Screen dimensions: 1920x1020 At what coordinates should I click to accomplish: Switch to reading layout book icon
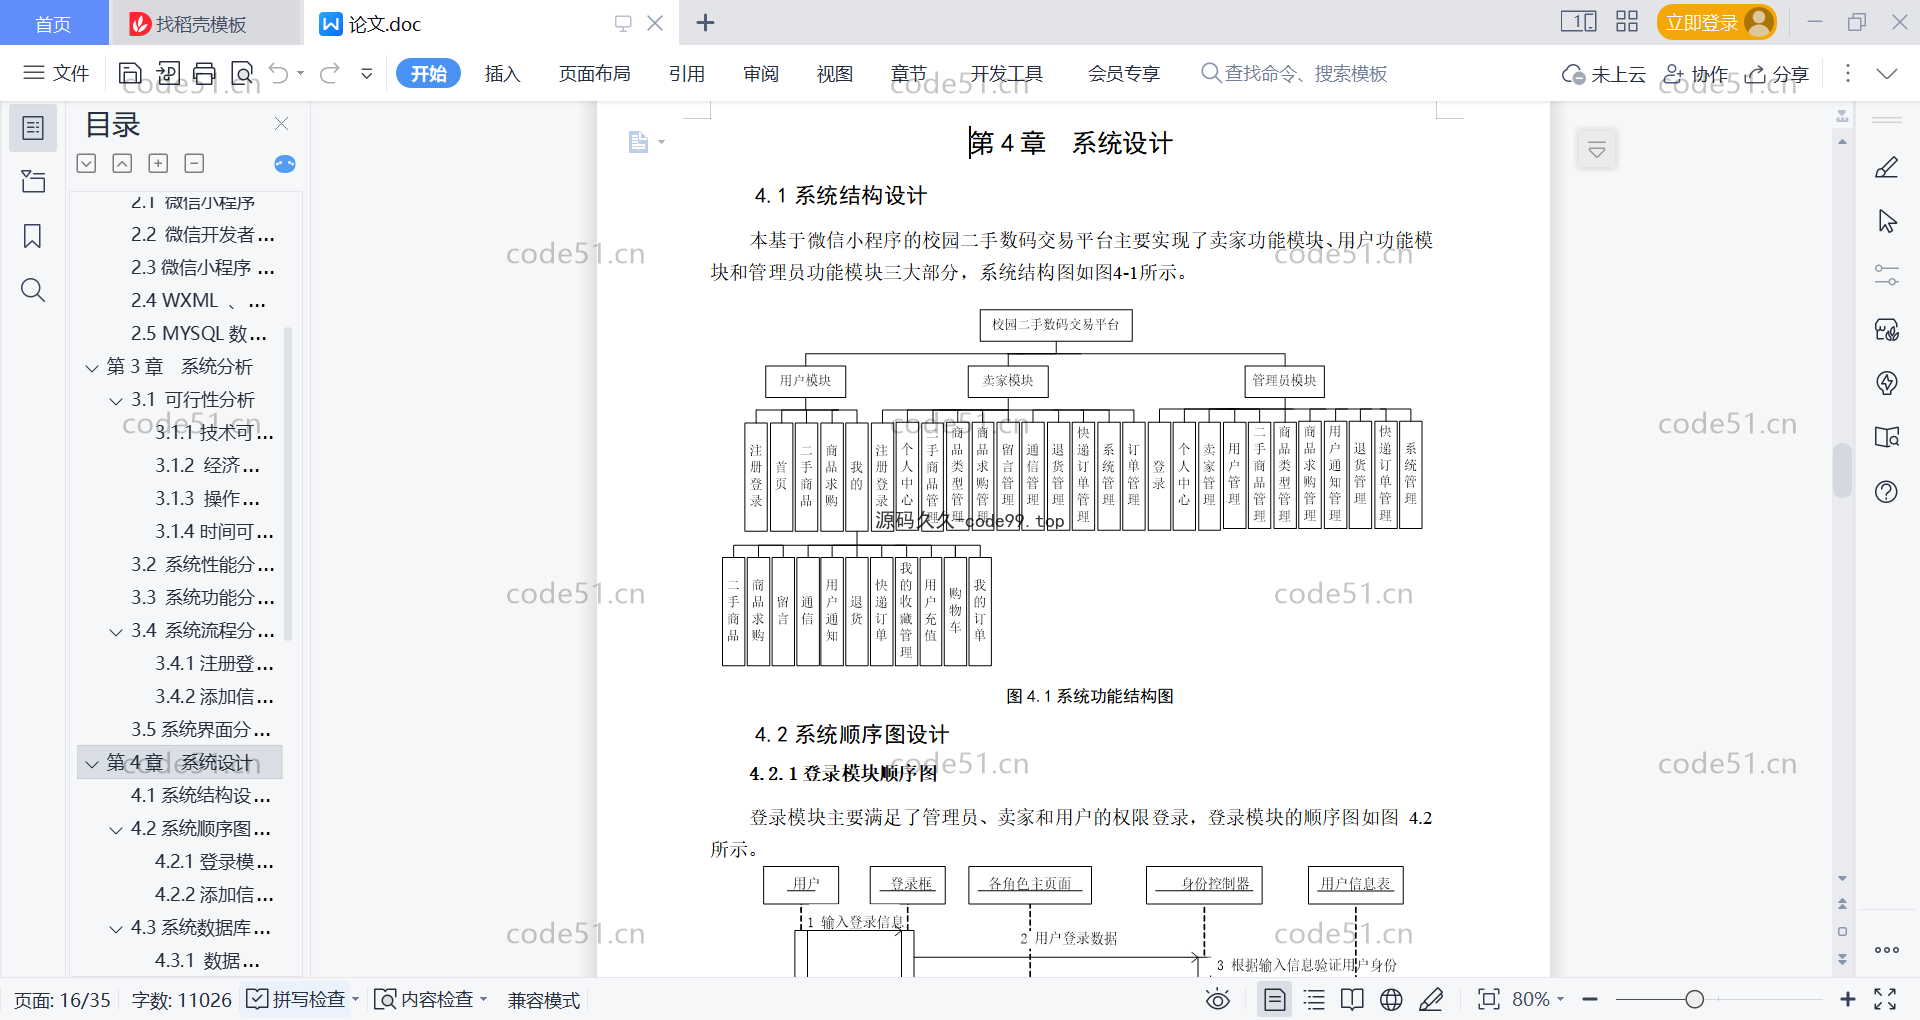pyautogui.click(x=1352, y=999)
